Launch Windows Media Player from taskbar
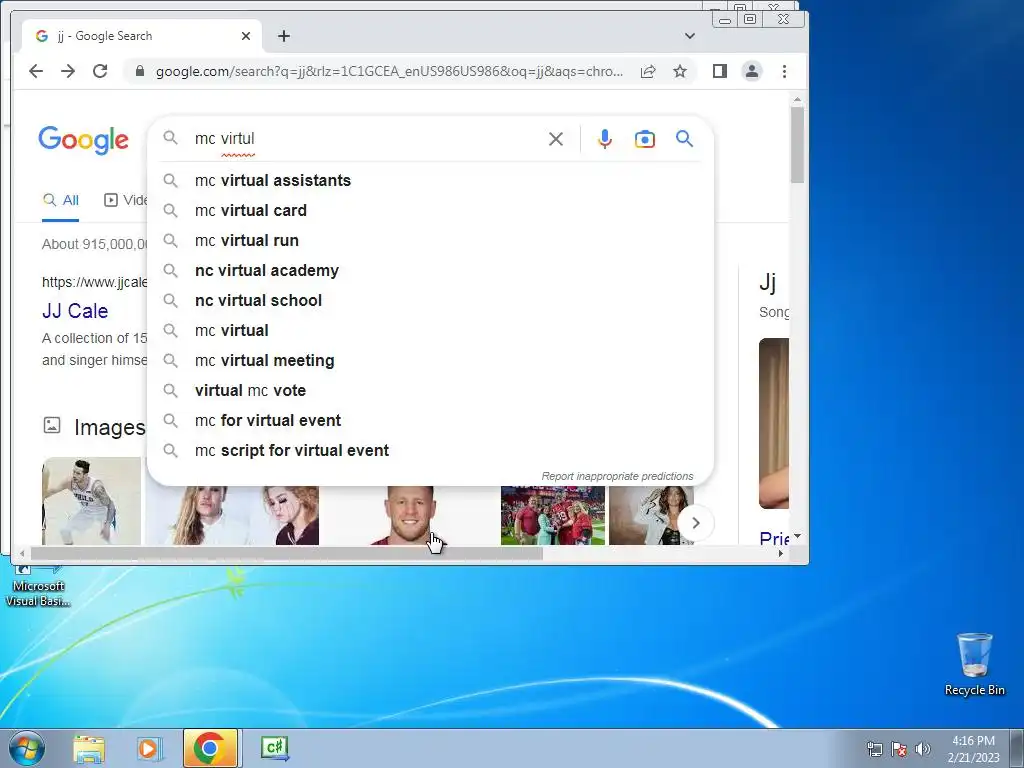Screen dimensions: 1024x768 pos(150,748)
